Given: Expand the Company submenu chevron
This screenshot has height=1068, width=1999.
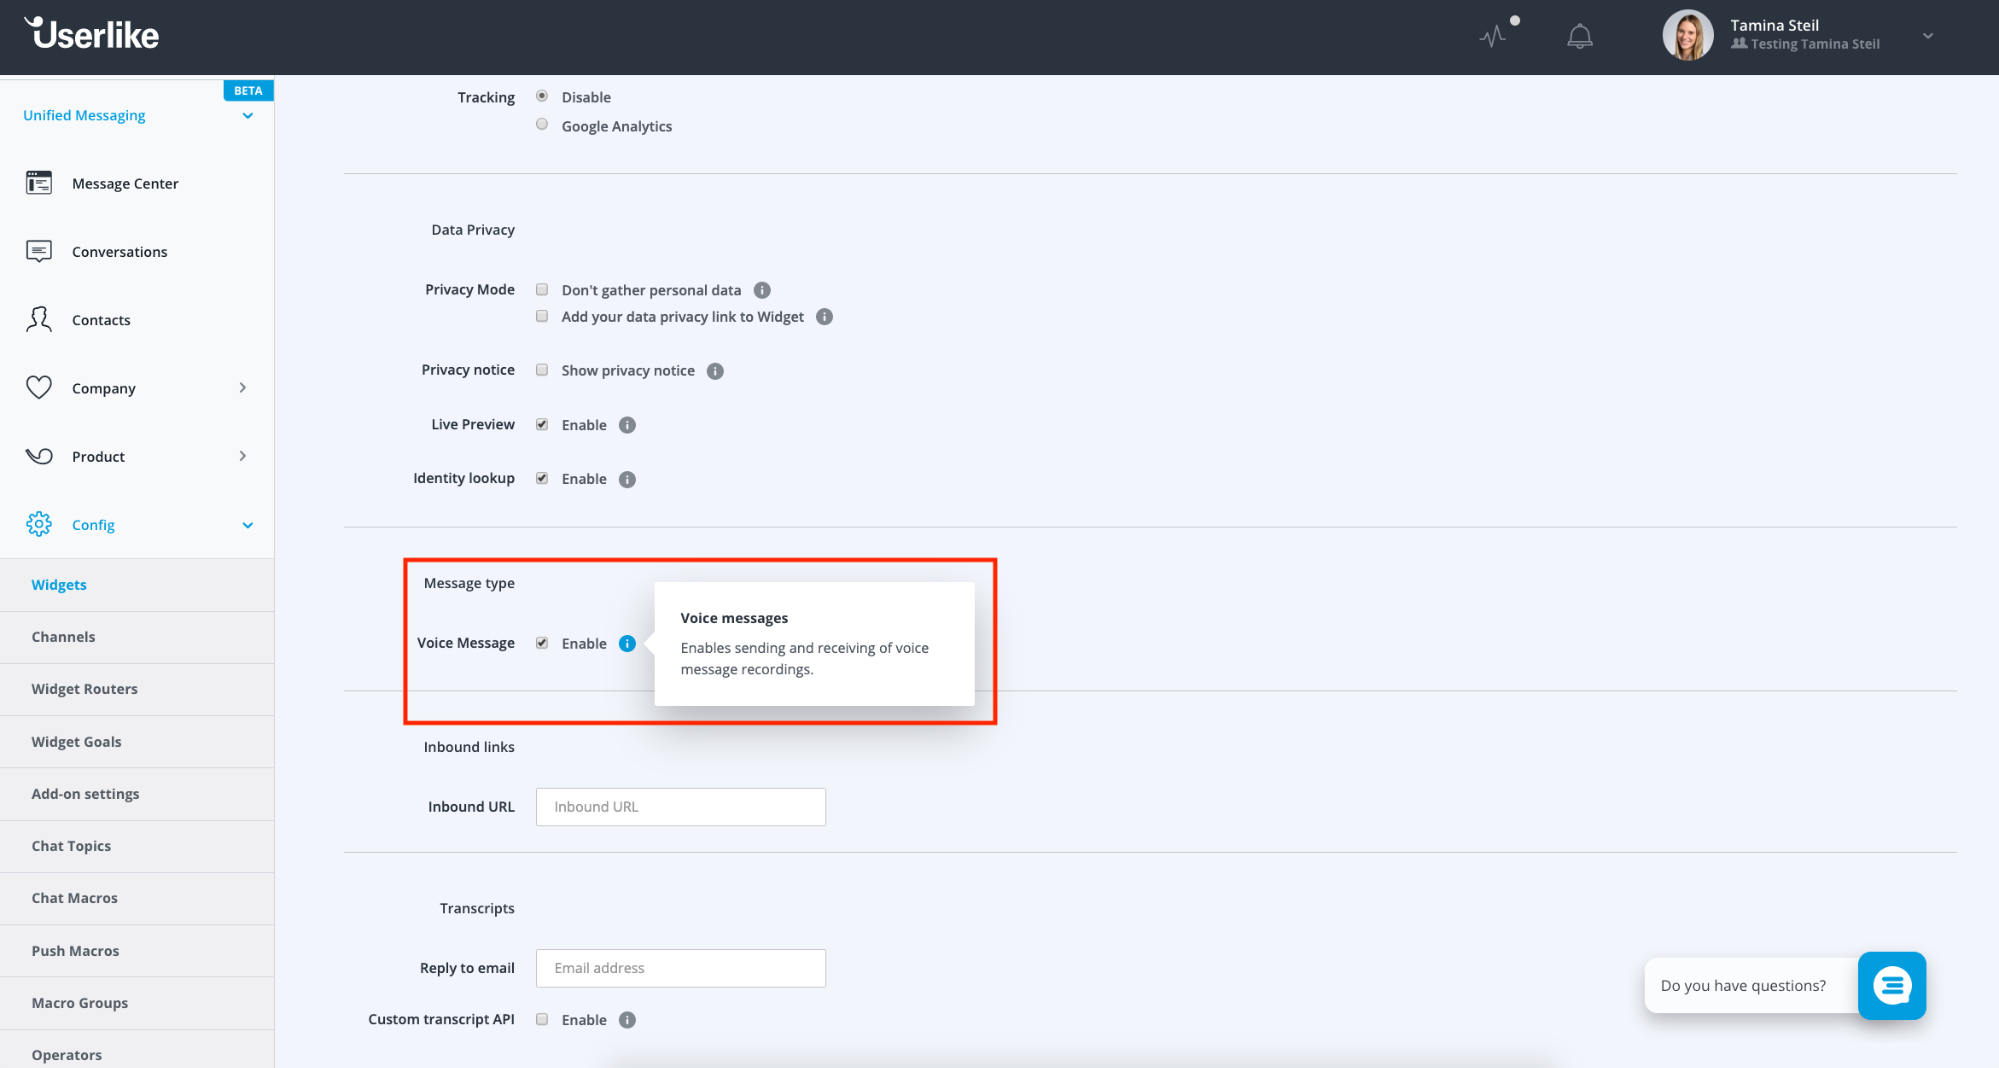Looking at the screenshot, I should pyautogui.click(x=243, y=387).
